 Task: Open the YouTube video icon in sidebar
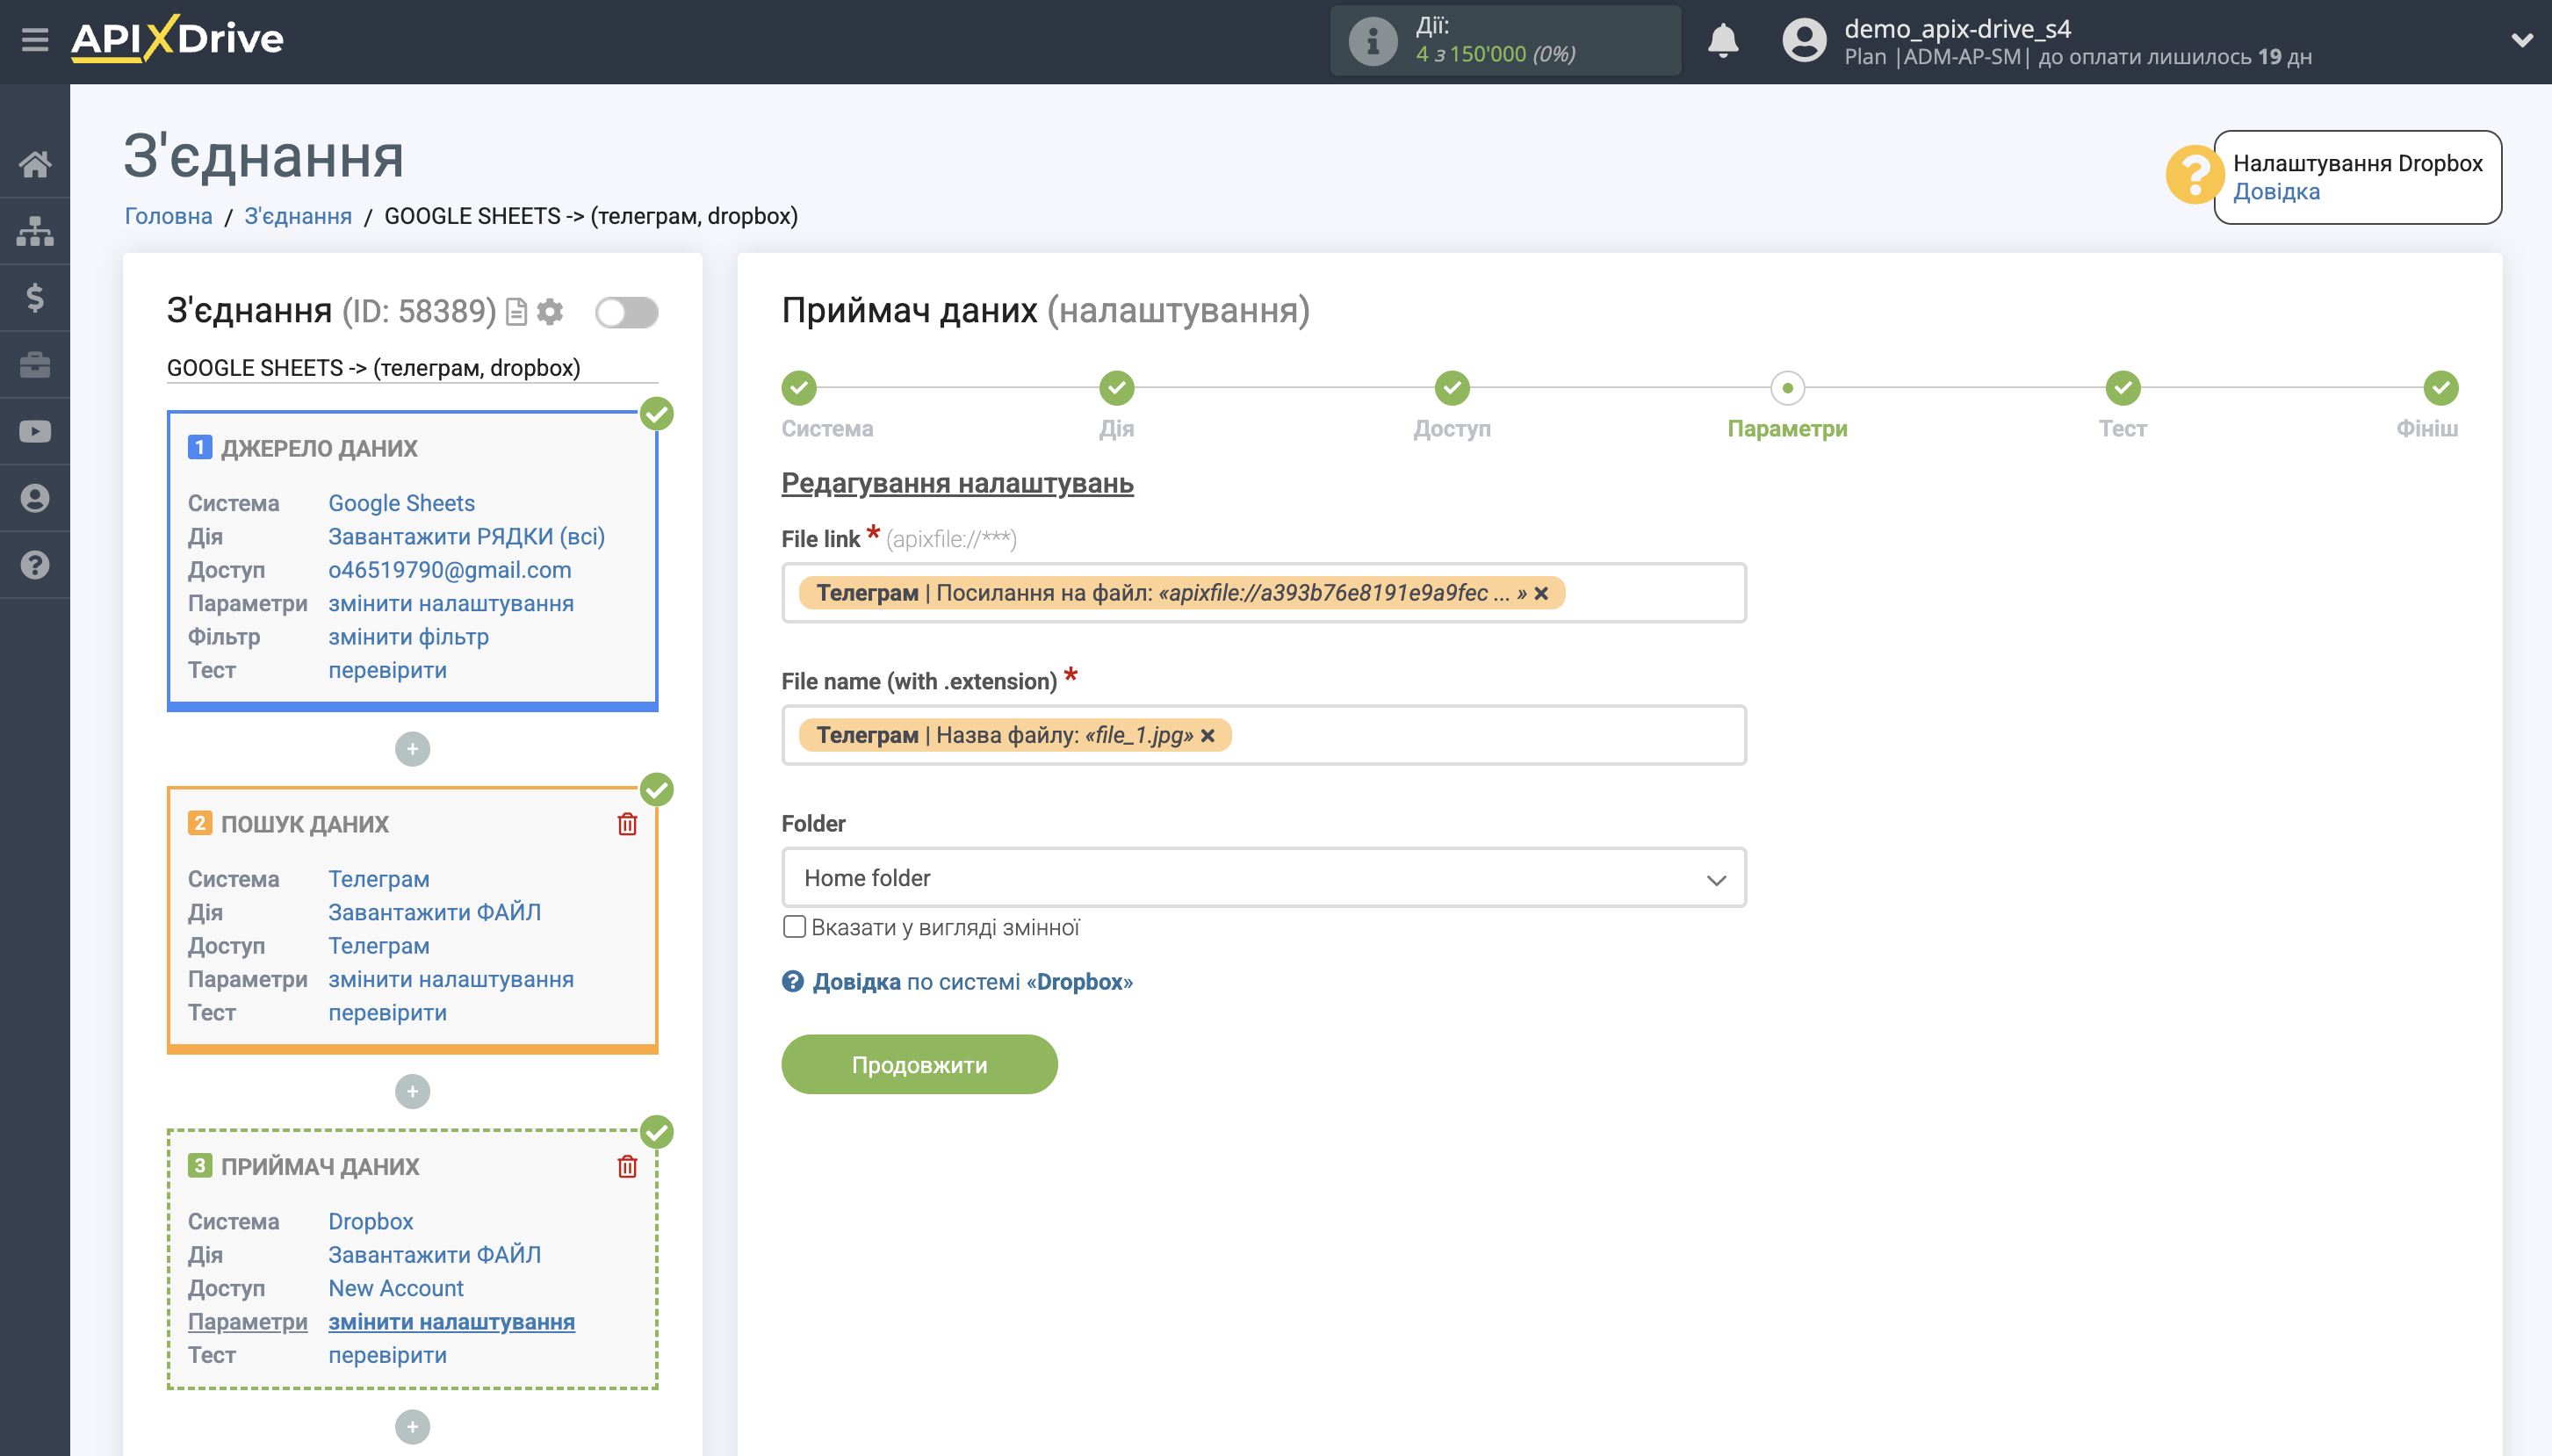[36, 430]
